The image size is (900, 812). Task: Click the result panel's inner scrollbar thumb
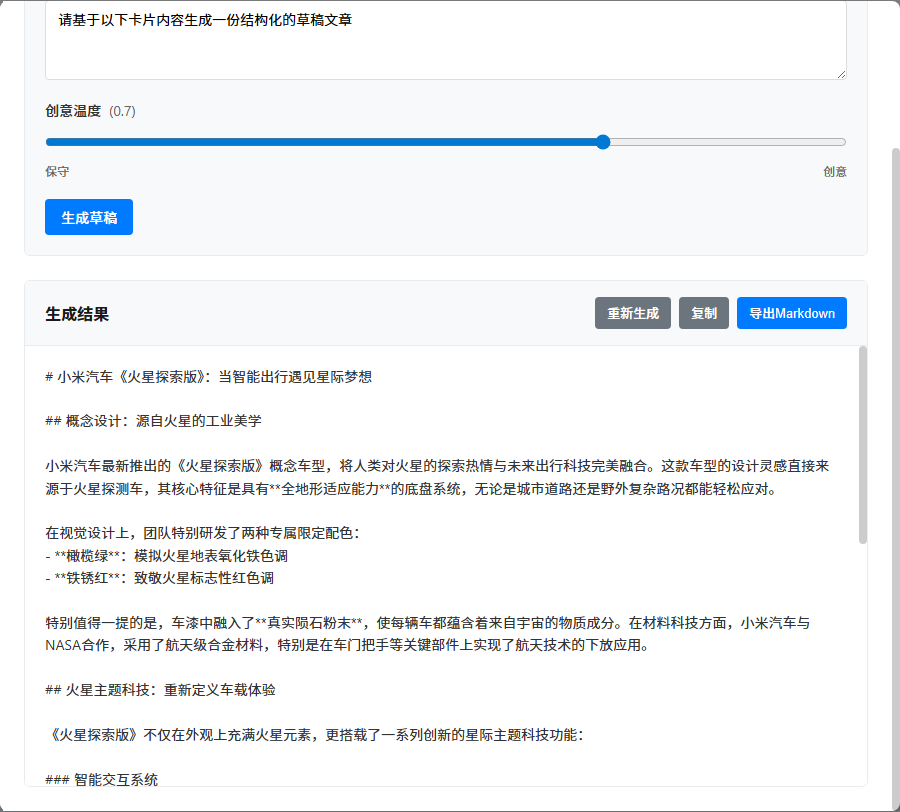(x=862, y=445)
